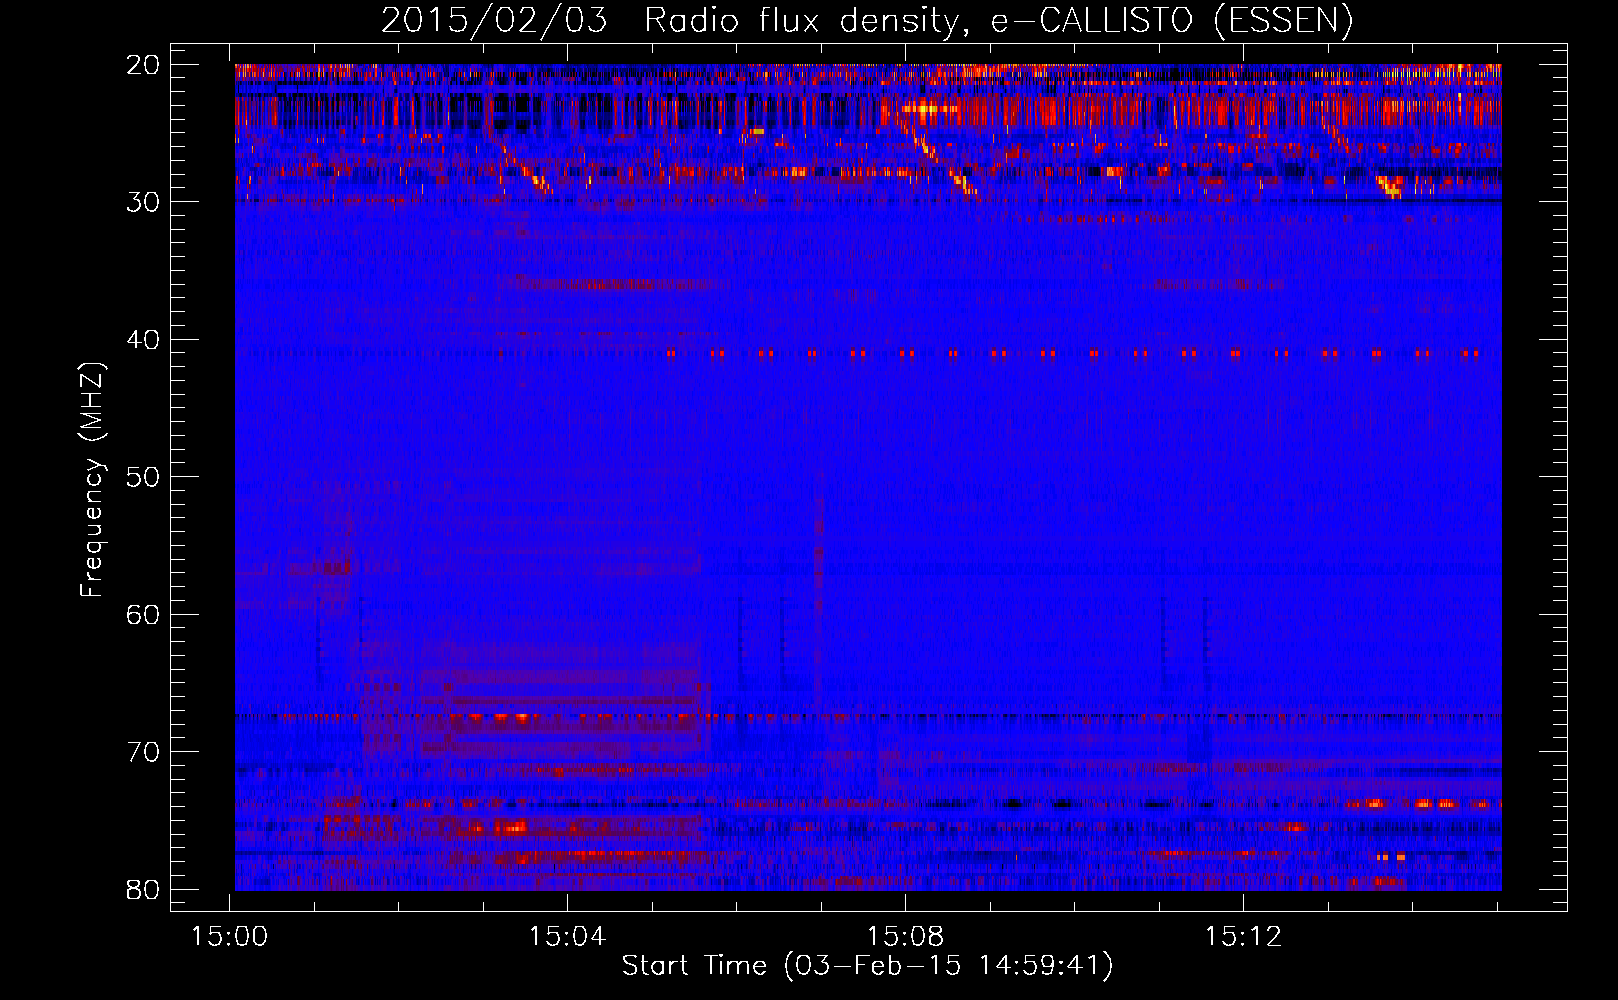Click the '20' frequency tick label
The width and height of the screenshot is (1618, 1000).
click(x=144, y=64)
